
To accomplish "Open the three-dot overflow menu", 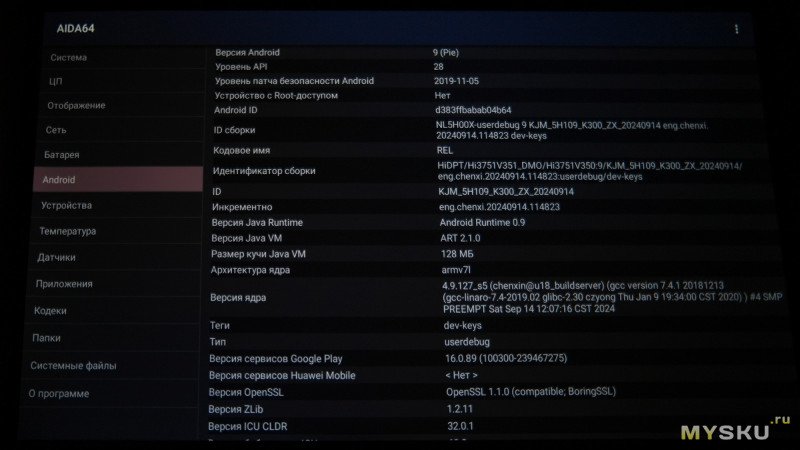I will tap(736, 29).
